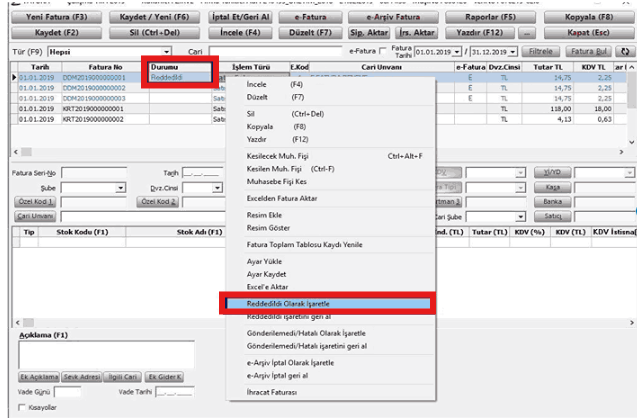
Task: Open the e-Fatura toolbar button
Action: click(310, 17)
